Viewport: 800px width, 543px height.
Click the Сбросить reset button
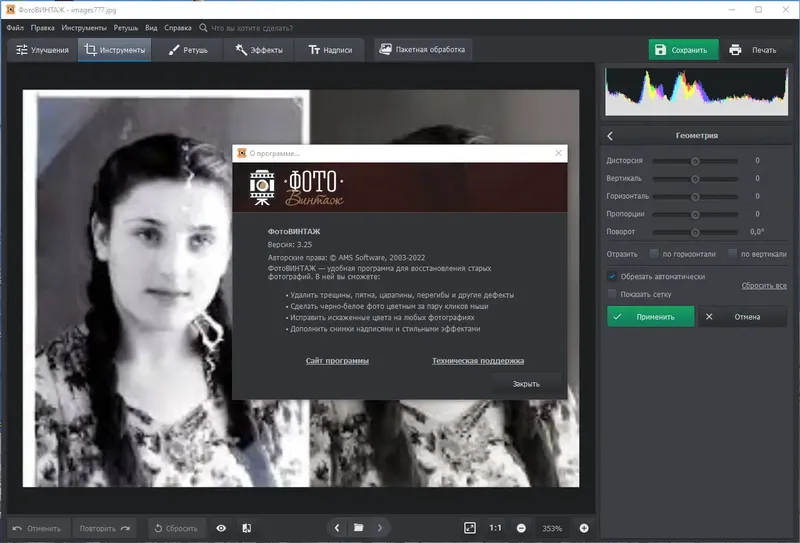[176, 528]
